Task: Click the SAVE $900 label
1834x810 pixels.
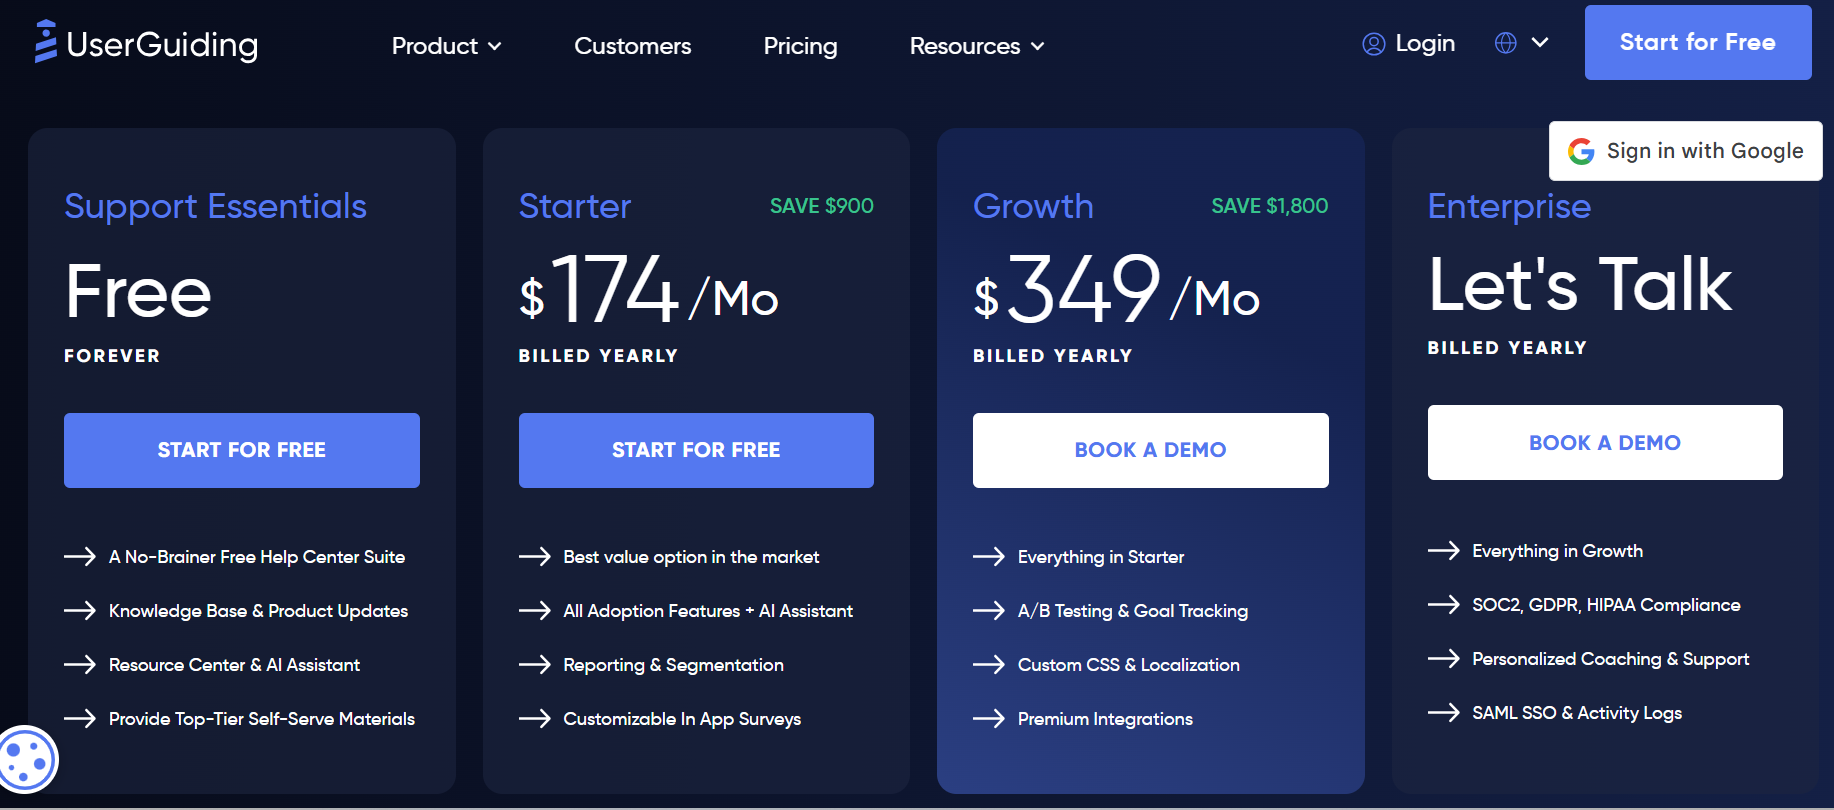Action: pyautogui.click(x=822, y=206)
